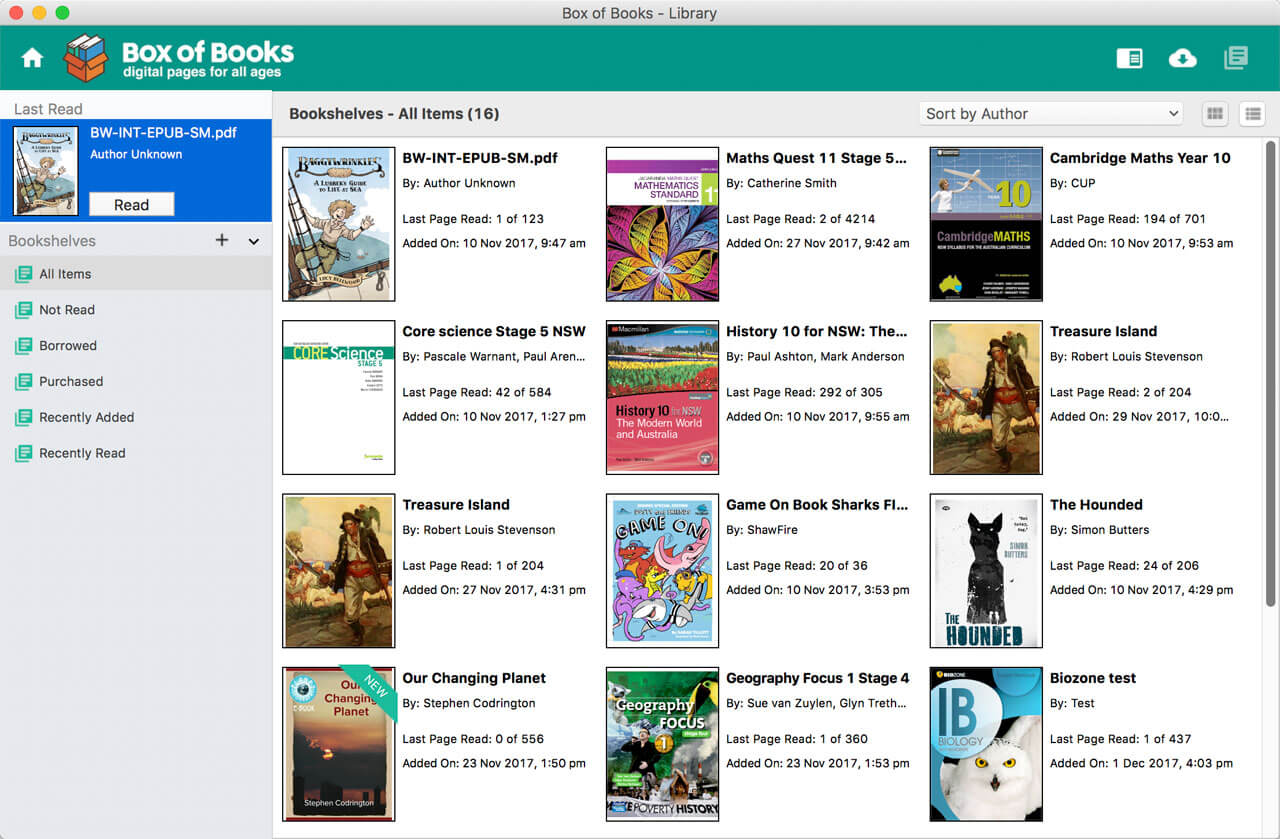This screenshot has height=839, width=1280.
Task: Open Cambridge Maths Year 10 cover
Action: [986, 224]
